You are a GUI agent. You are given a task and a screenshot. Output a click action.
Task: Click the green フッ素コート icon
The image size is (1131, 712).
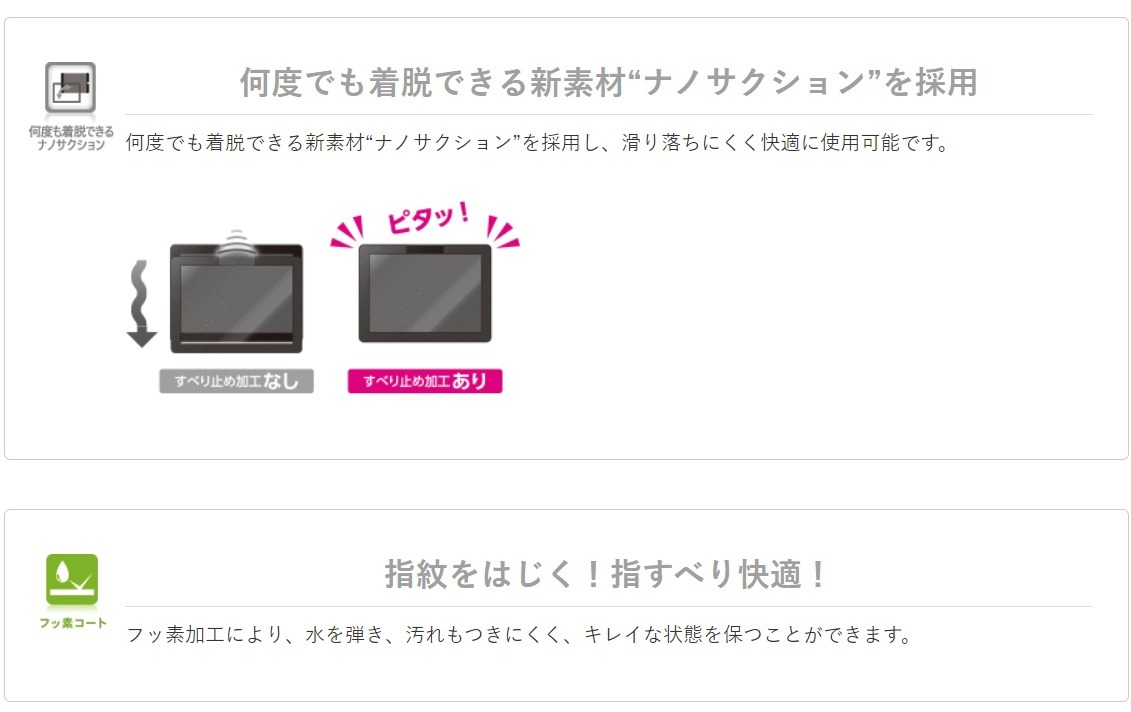point(71,579)
